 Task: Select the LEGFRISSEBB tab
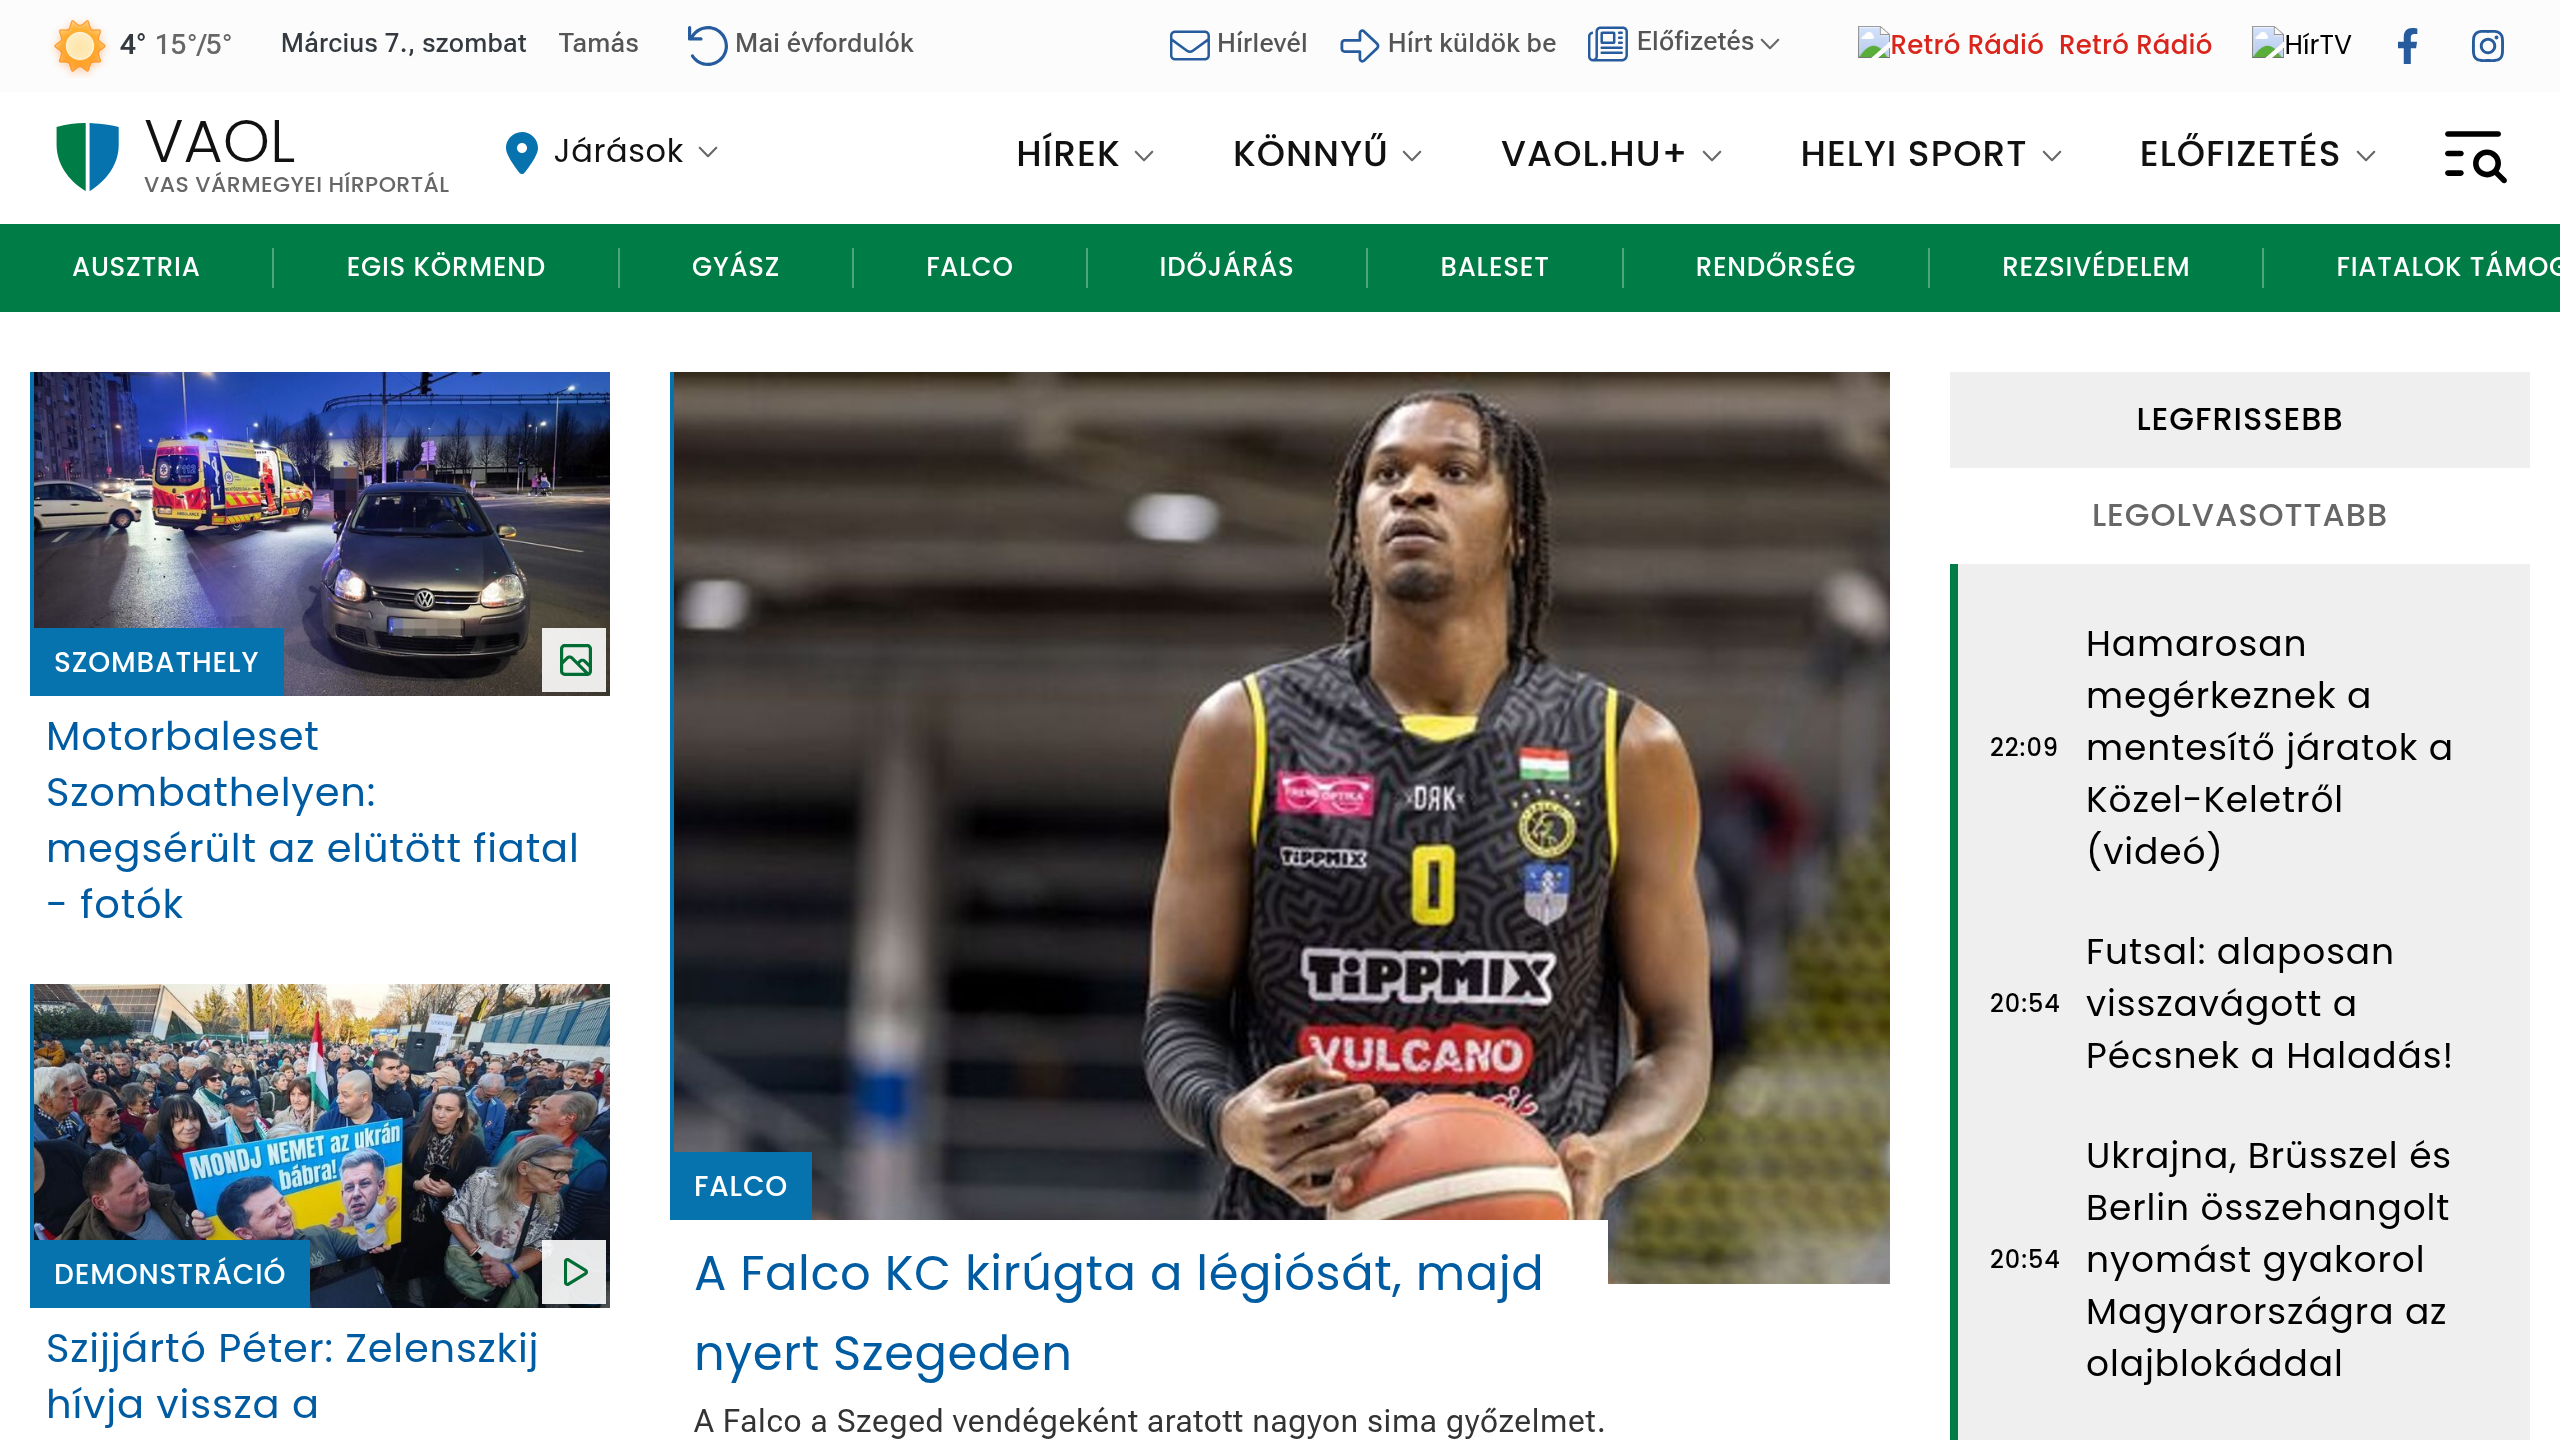pyautogui.click(x=2238, y=420)
